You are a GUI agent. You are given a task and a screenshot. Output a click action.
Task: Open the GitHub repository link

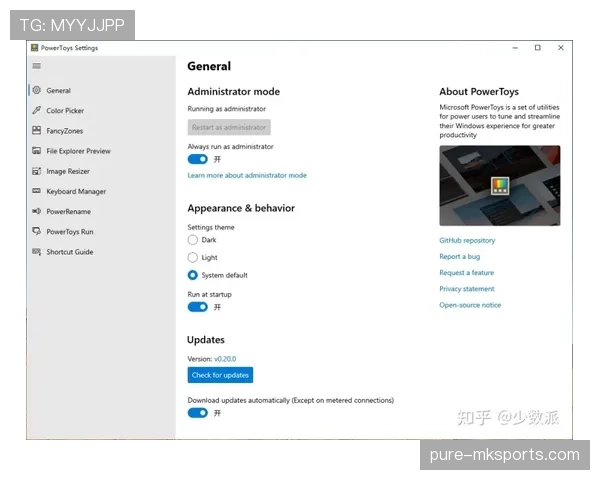point(467,240)
